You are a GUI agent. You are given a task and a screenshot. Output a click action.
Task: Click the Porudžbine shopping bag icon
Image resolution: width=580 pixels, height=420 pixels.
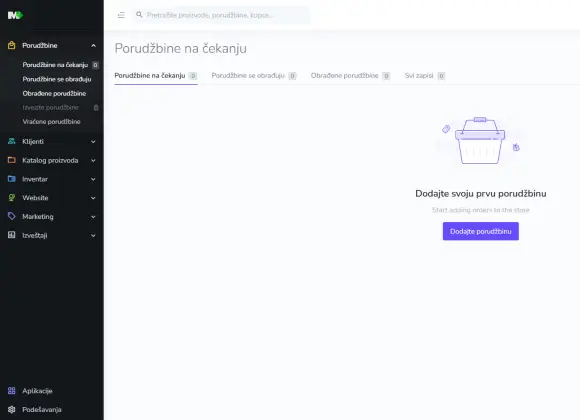pyautogui.click(x=11, y=46)
